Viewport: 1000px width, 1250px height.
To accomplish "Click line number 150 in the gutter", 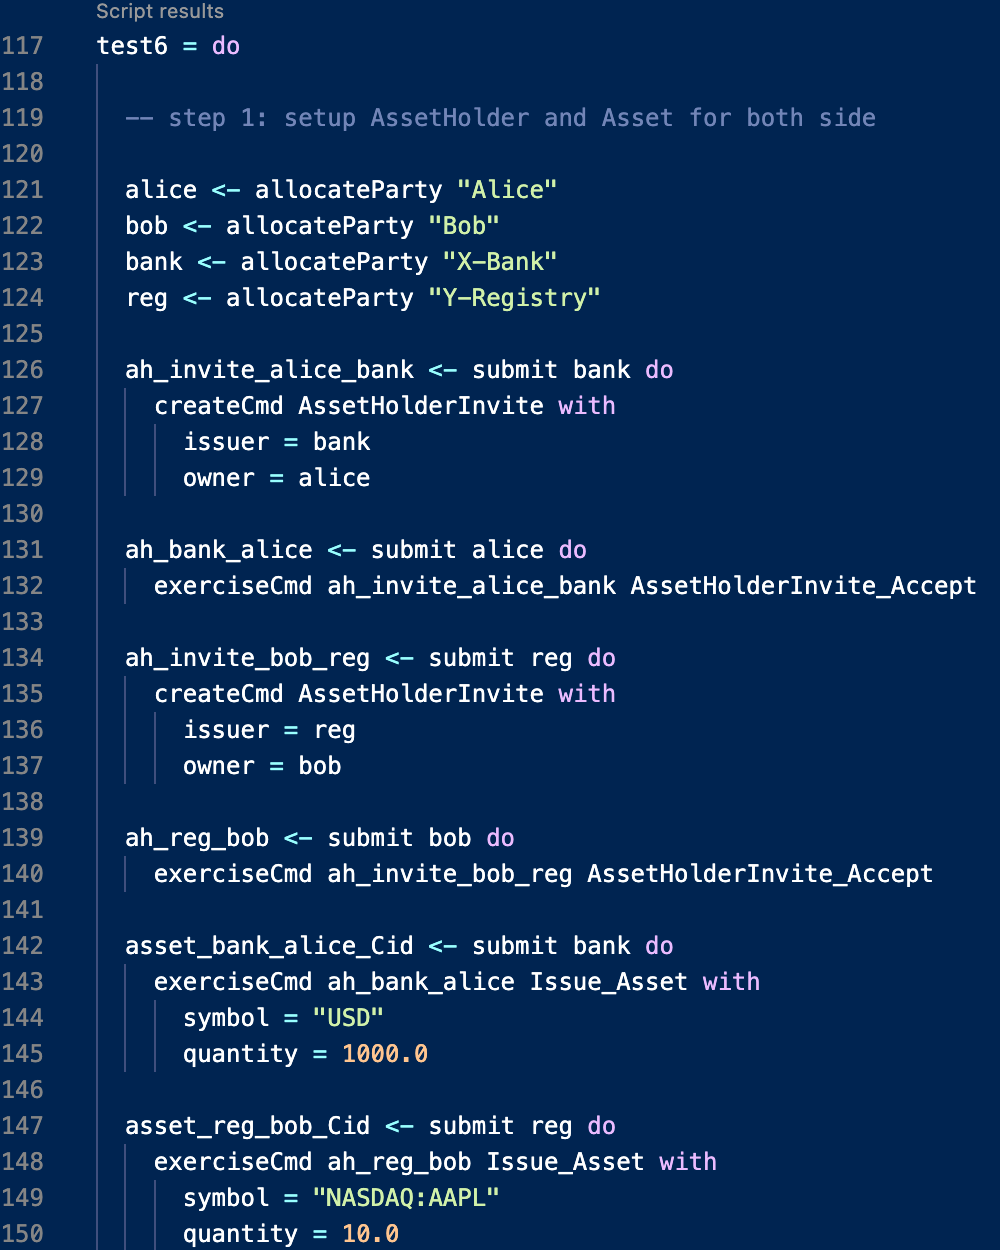I will point(23,1234).
